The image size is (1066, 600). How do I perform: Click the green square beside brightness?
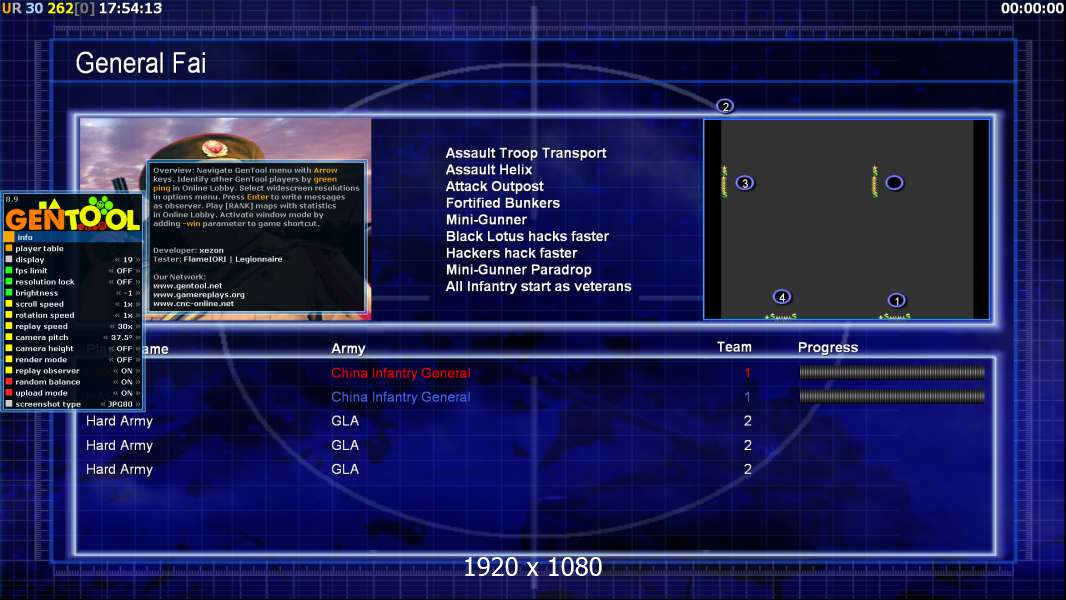click(9, 293)
